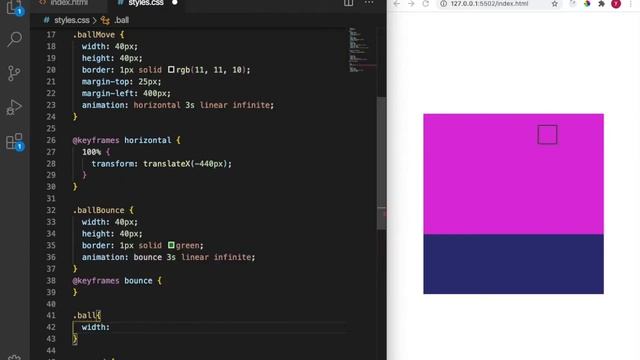Bookmark this page with the star icon
640x360 pixels.
point(554,4)
